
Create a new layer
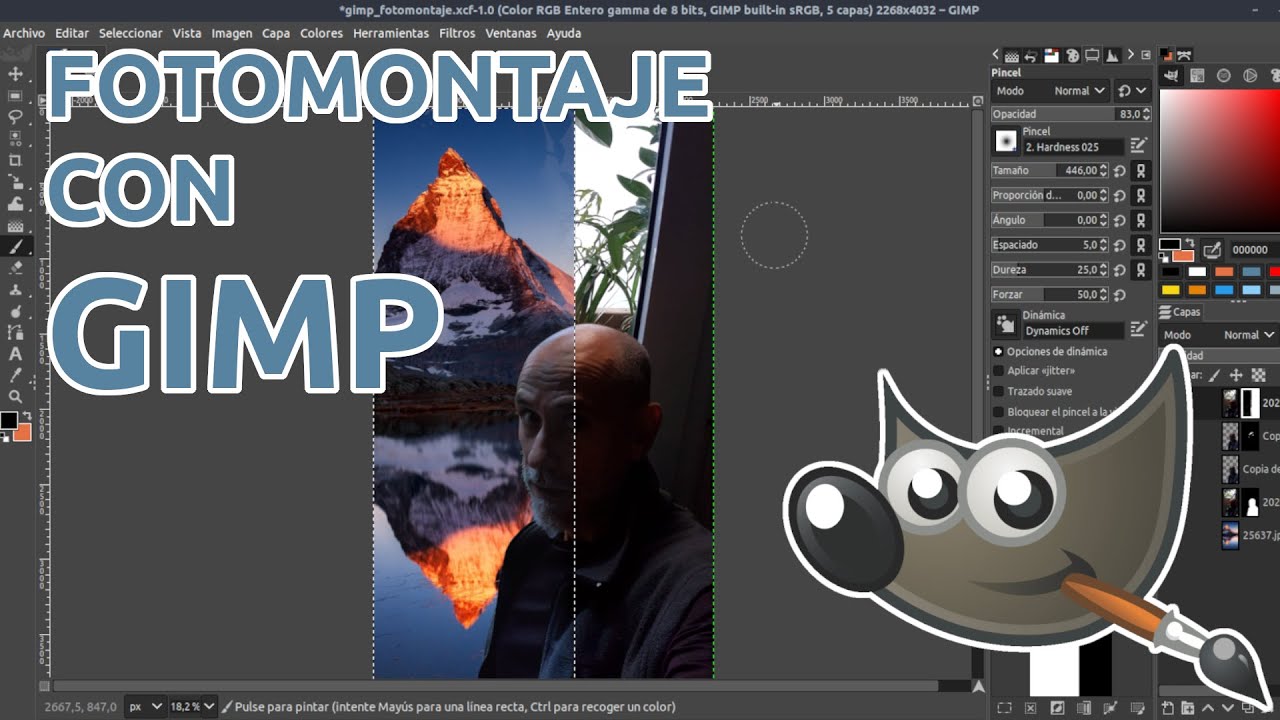[1167, 708]
